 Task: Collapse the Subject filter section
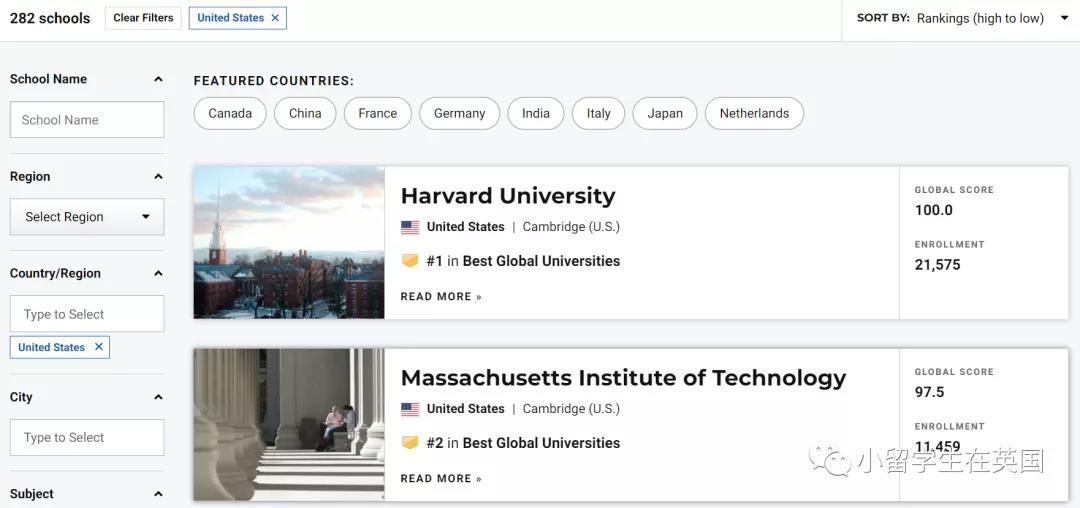click(x=158, y=494)
